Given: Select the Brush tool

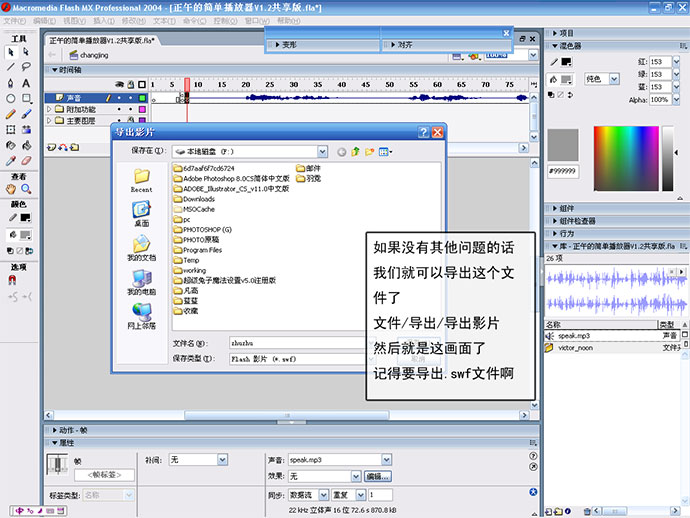Looking at the screenshot, I should pos(26,114).
